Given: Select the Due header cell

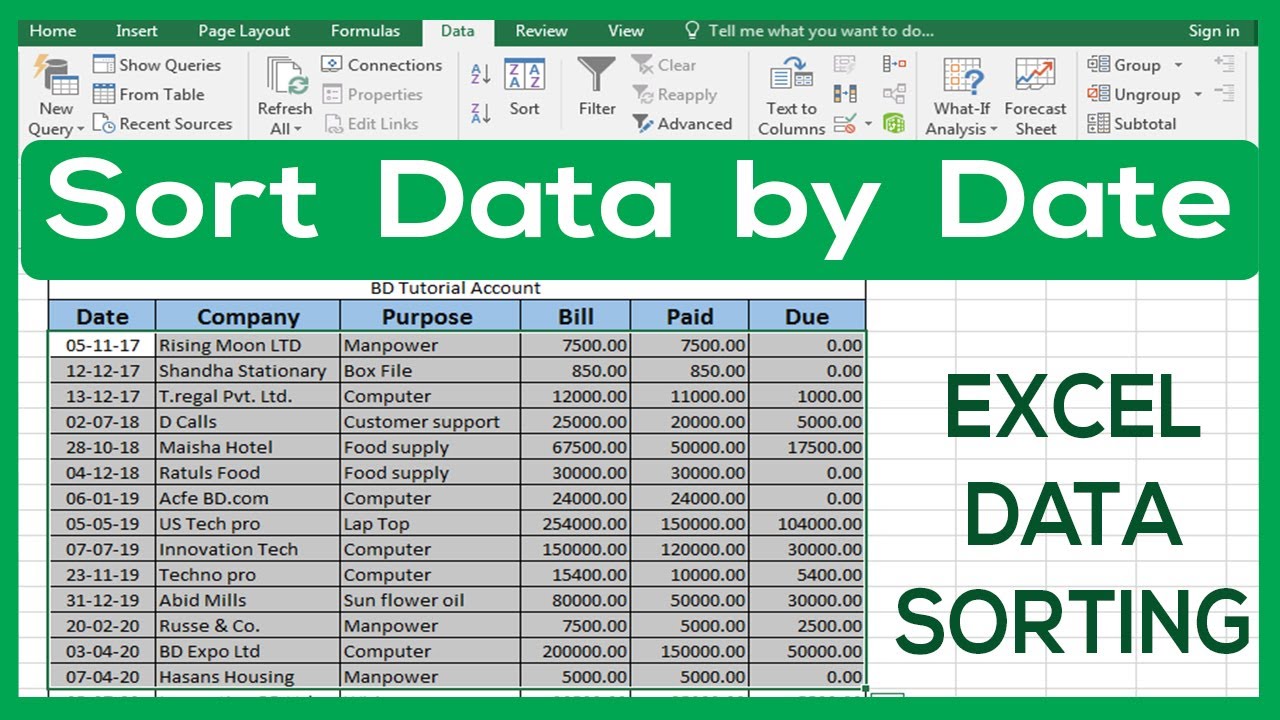Looking at the screenshot, I should tap(807, 317).
